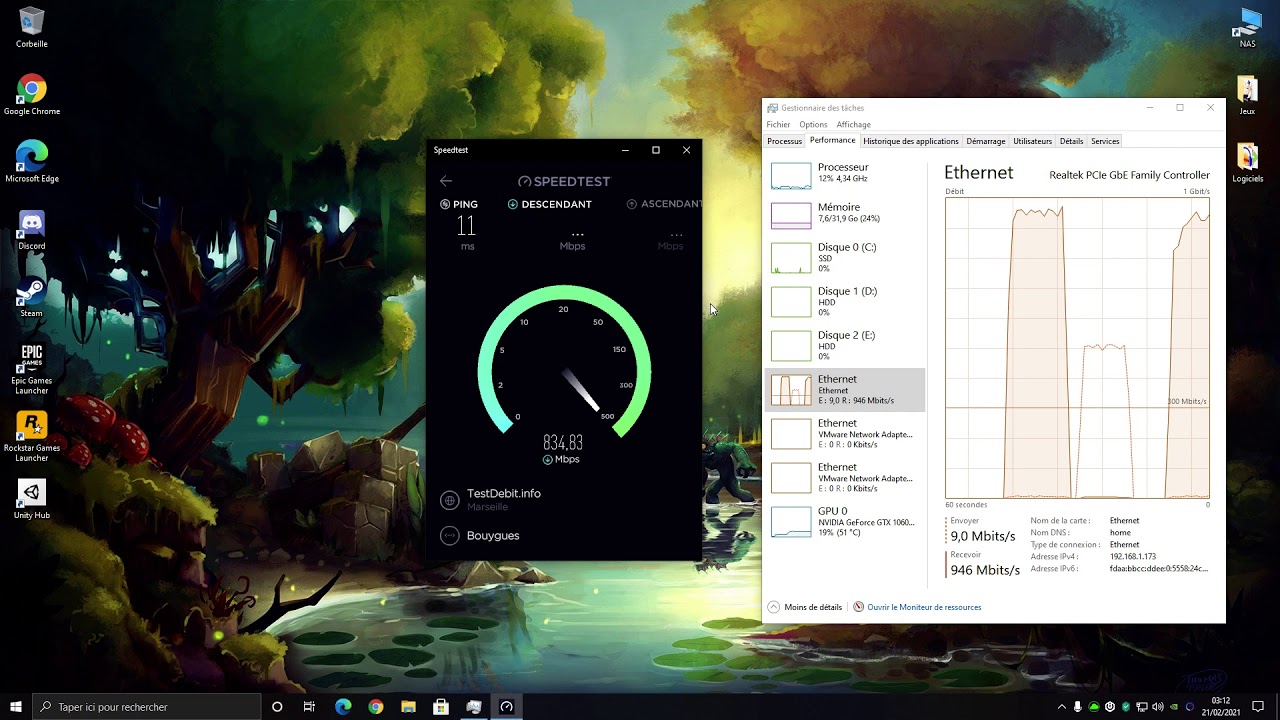Switch to Historique des applications tab
This screenshot has height=720, width=1280.
(x=911, y=141)
